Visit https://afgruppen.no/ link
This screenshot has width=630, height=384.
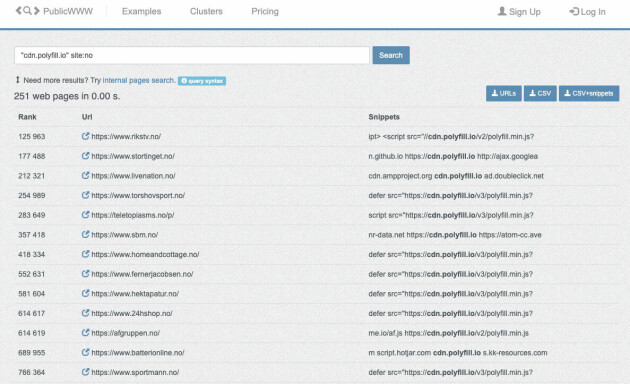click(x=125, y=333)
